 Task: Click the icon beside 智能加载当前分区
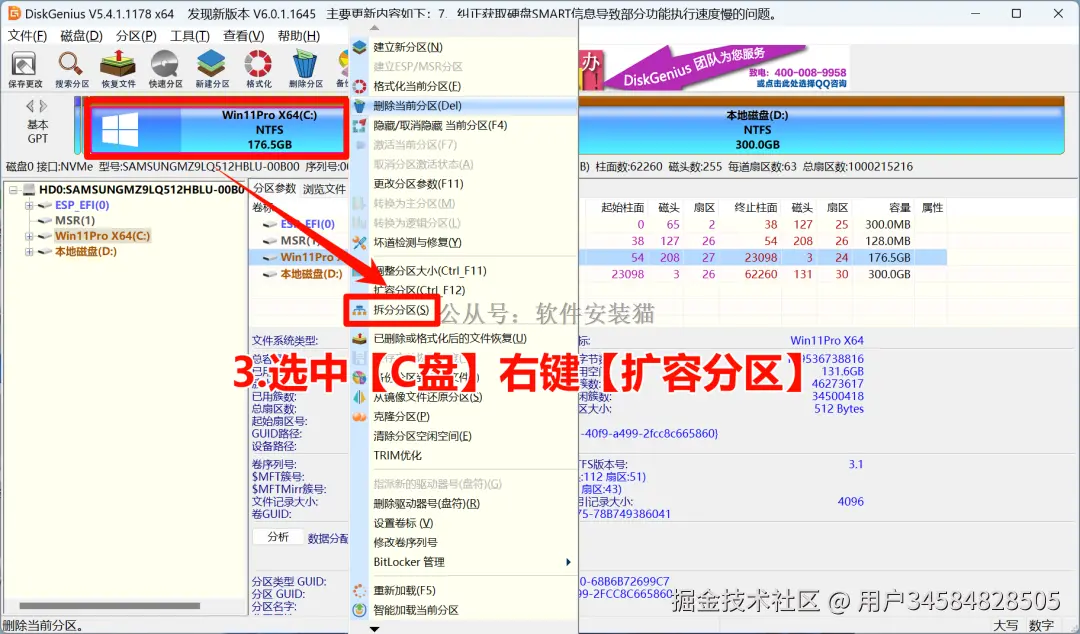[x=360, y=610]
